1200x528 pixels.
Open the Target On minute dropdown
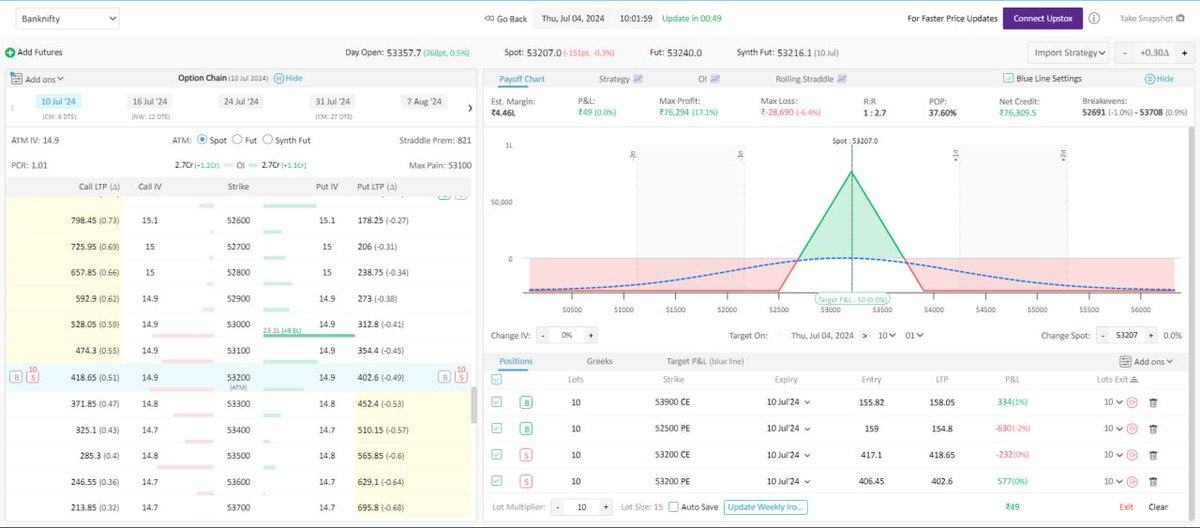(x=914, y=336)
